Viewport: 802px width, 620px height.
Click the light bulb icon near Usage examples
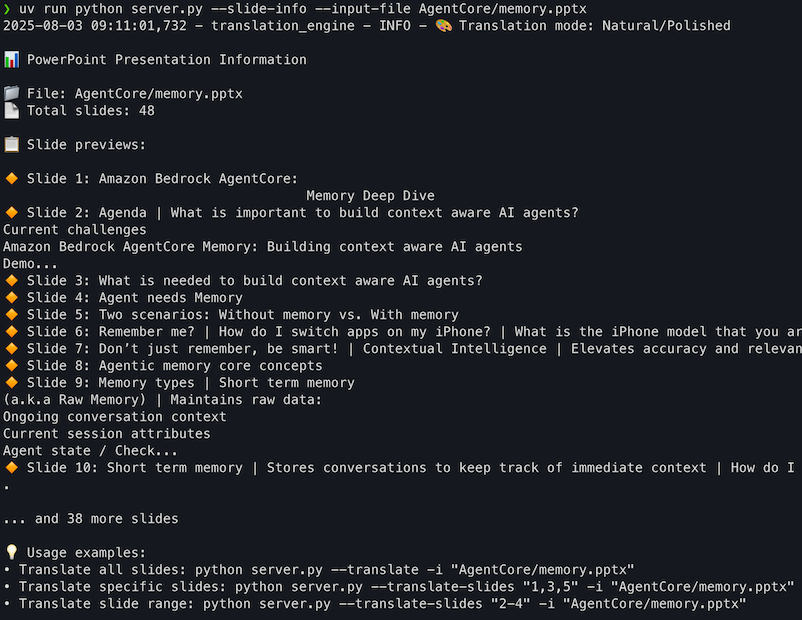pyautogui.click(x=11, y=552)
